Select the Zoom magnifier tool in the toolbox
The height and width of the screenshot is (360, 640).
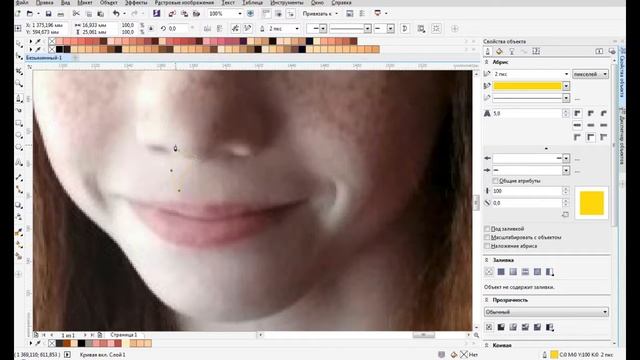coord(19,84)
